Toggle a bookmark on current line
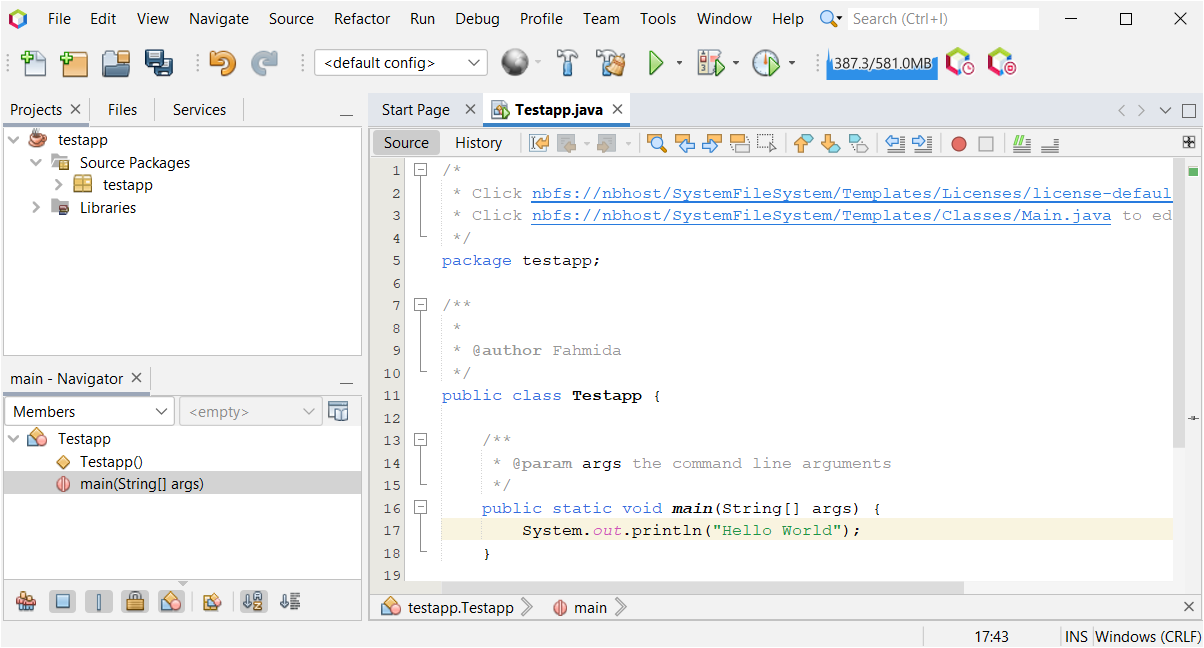This screenshot has height=648, width=1204. [x=858, y=143]
